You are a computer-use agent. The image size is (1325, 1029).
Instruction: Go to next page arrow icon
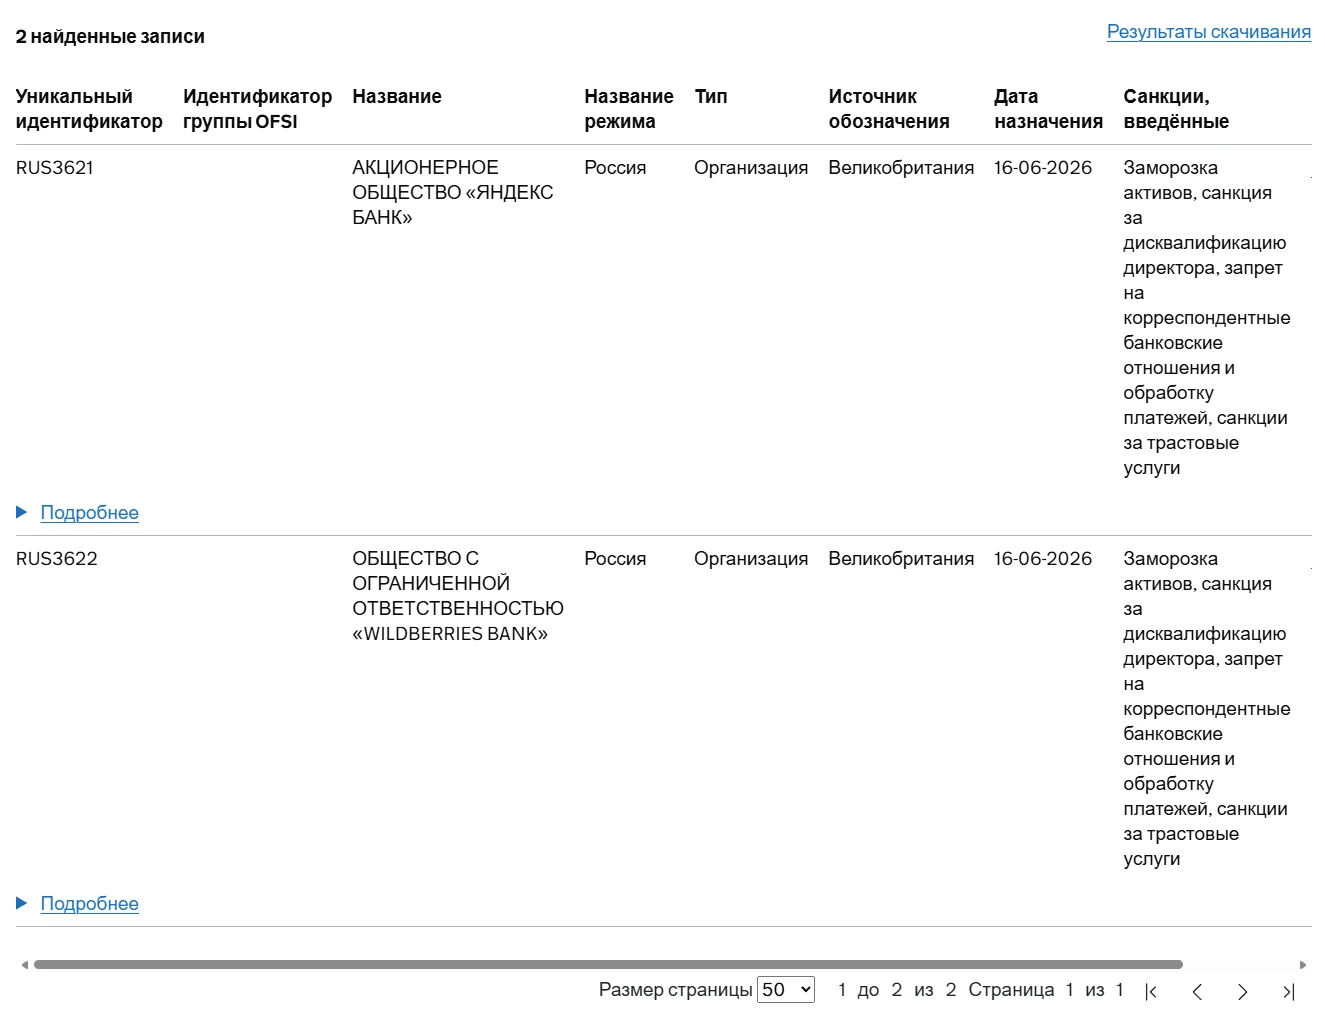click(1242, 991)
